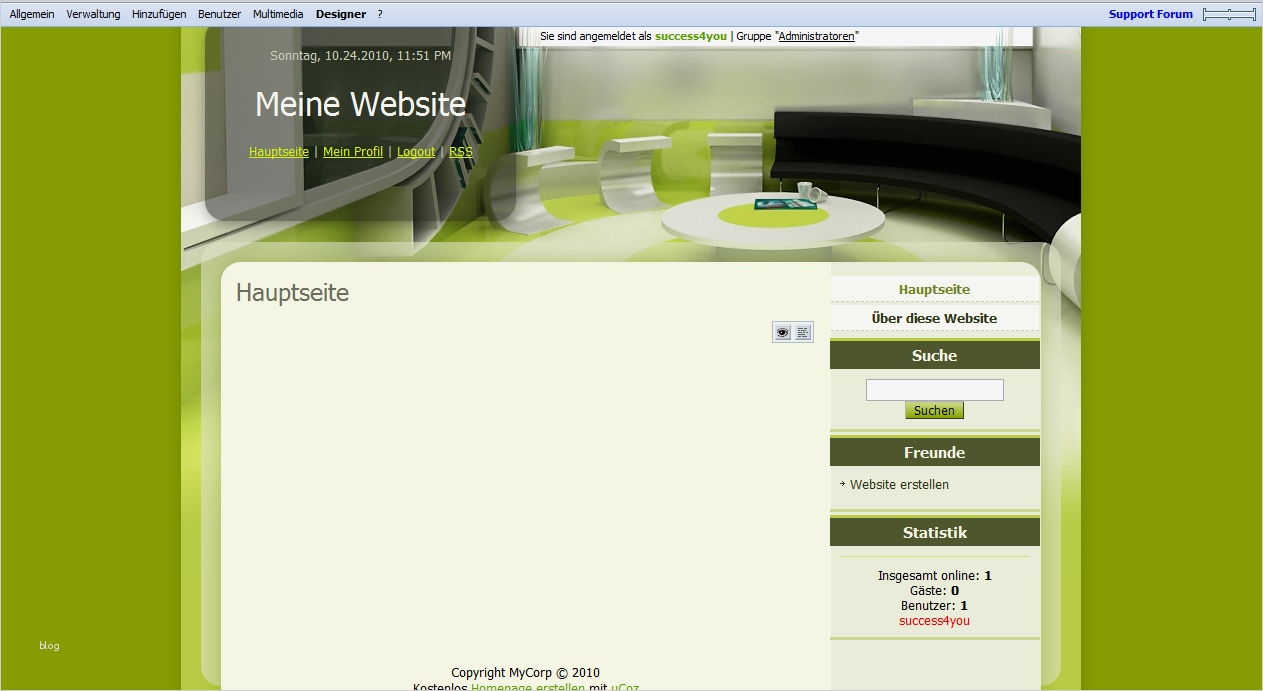This screenshot has width=1263, height=691.
Task: Open the Support Forum link
Action: click(x=1149, y=13)
